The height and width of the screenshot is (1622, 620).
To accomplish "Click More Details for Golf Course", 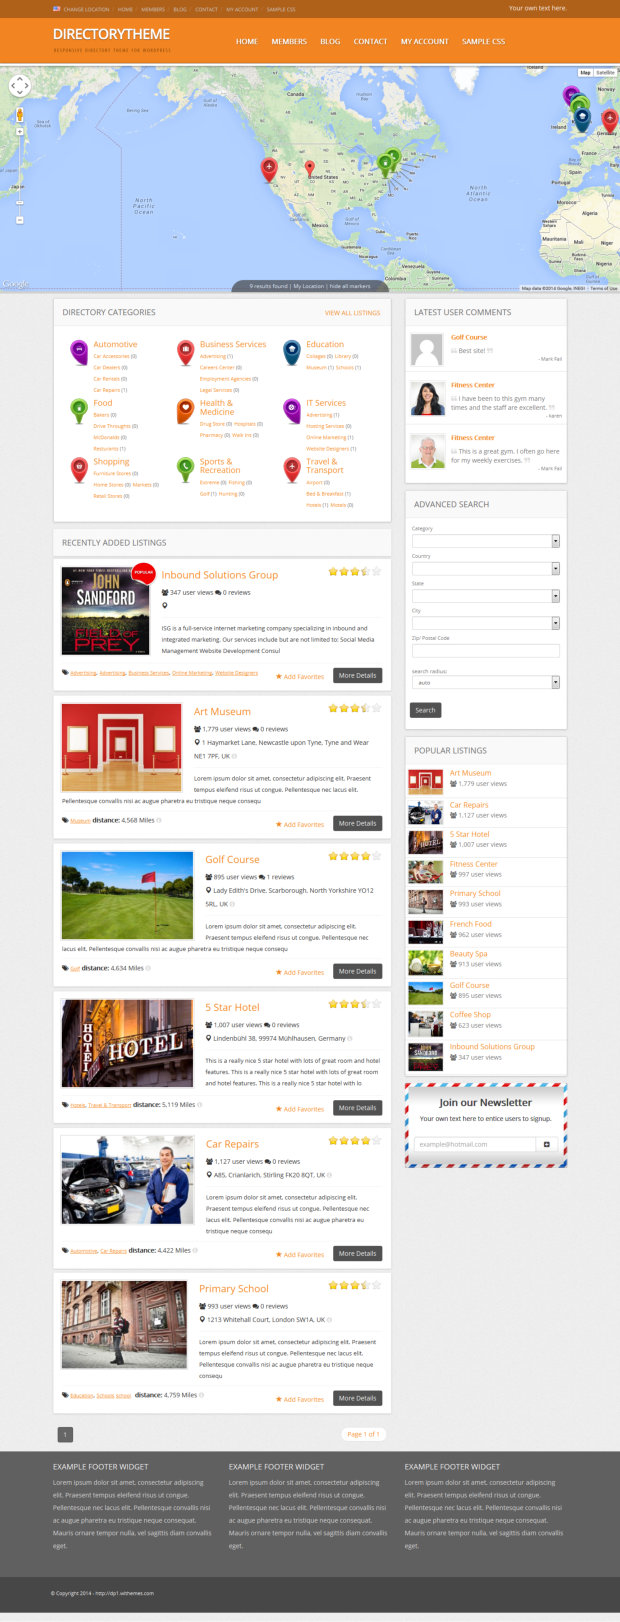I will tap(357, 971).
